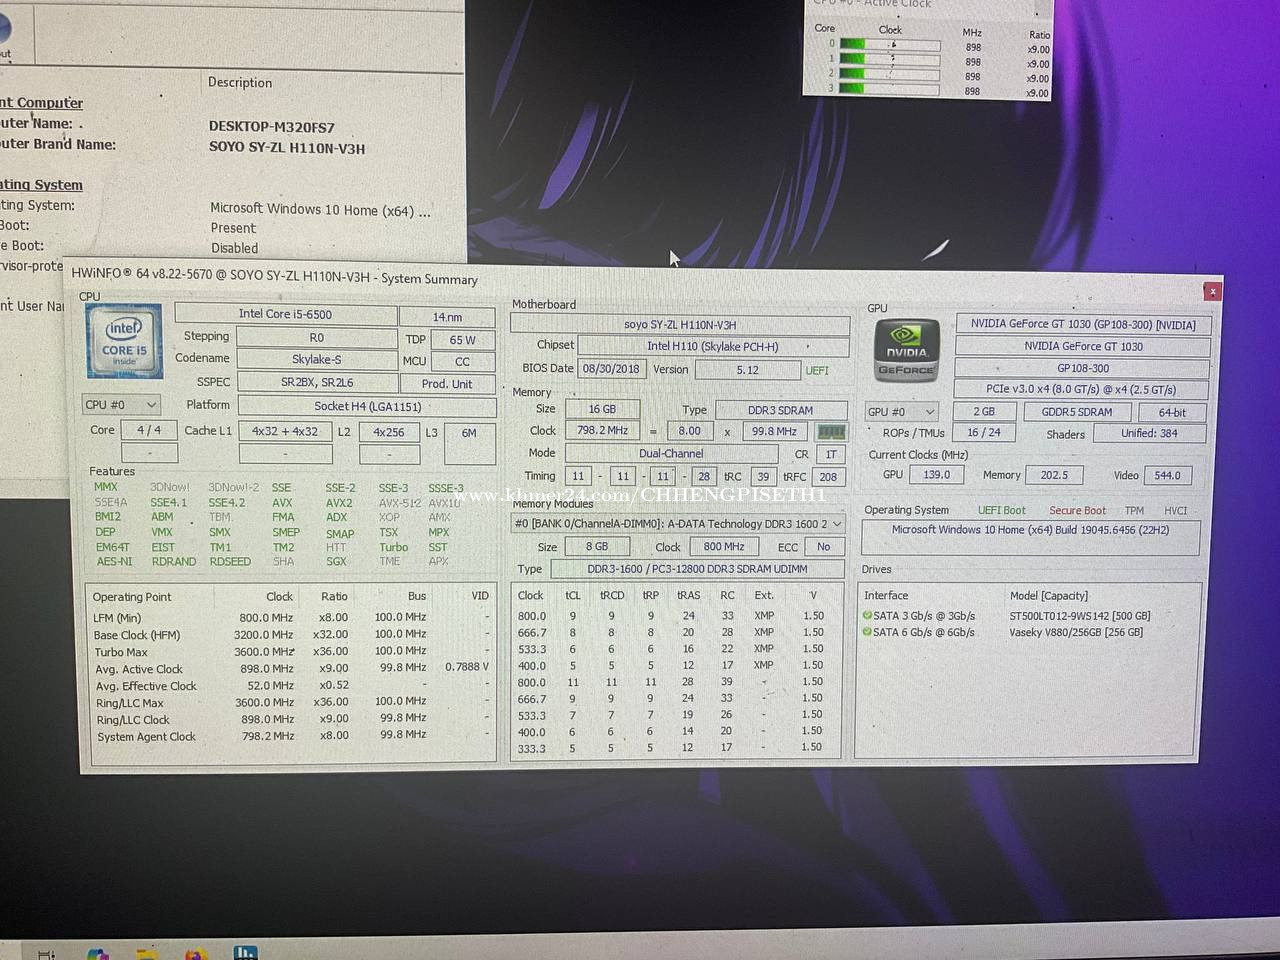Screen dimensions: 1280x960
Task: Open Firefox from the taskbar
Action: pos(195,954)
